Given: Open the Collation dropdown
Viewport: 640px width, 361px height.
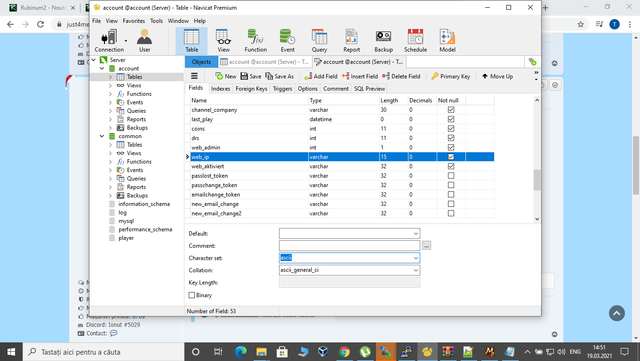Looking at the screenshot, I should [x=416, y=270].
